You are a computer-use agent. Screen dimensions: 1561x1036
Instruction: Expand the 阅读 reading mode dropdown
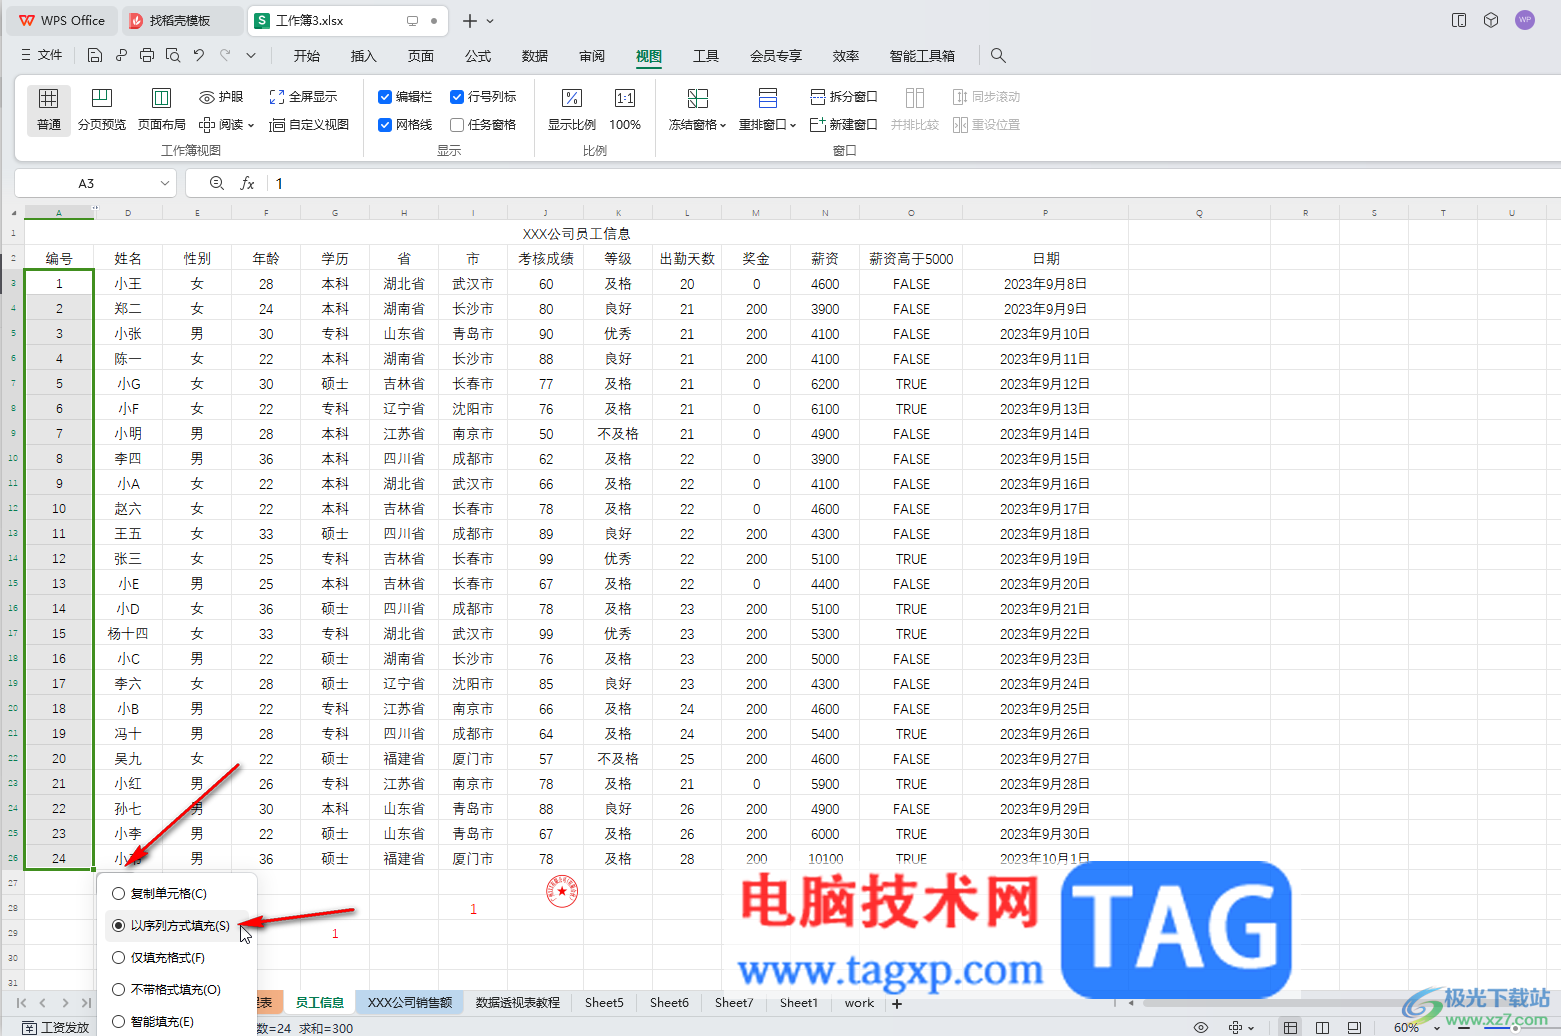click(x=251, y=126)
